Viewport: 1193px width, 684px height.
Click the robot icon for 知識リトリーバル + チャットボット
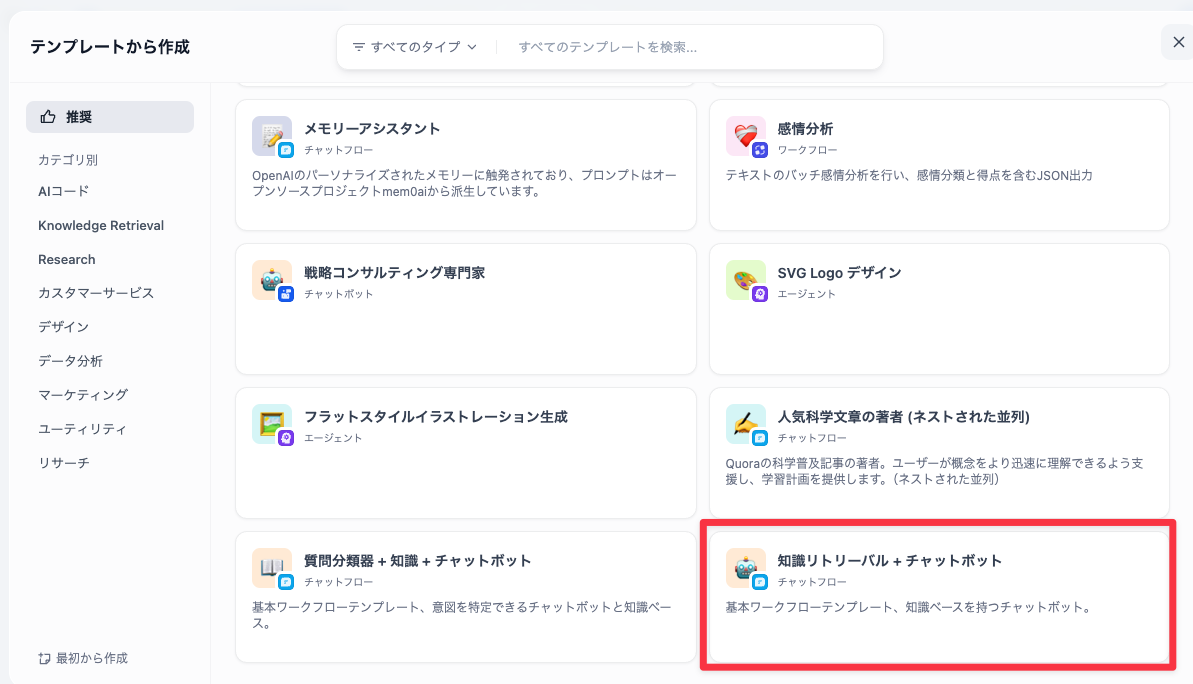pos(745,568)
